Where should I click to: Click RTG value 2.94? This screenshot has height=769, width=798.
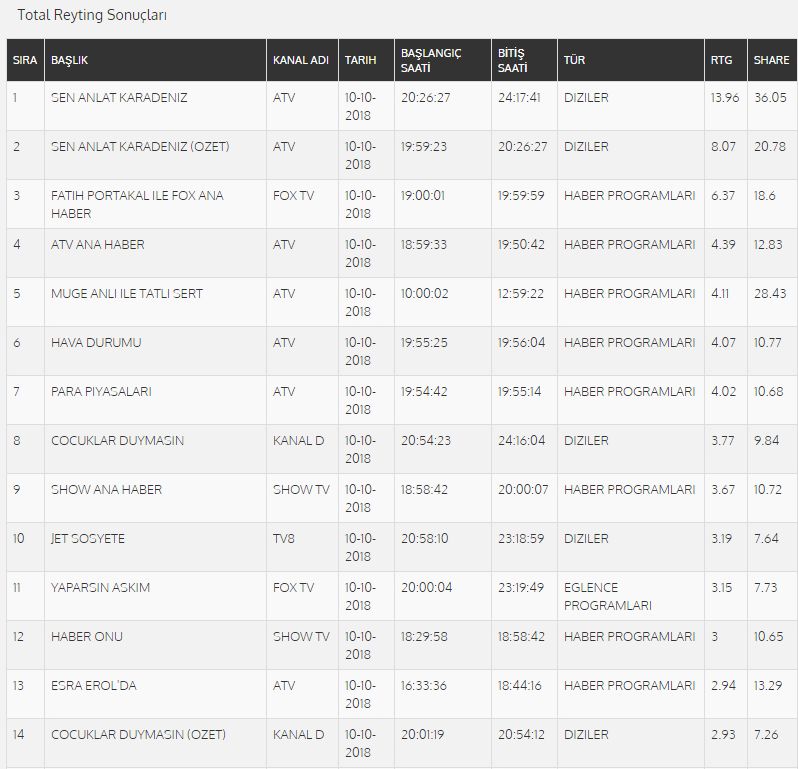723,686
